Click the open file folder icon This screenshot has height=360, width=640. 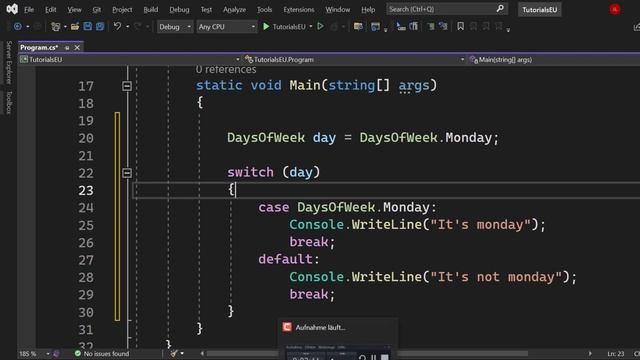point(75,27)
